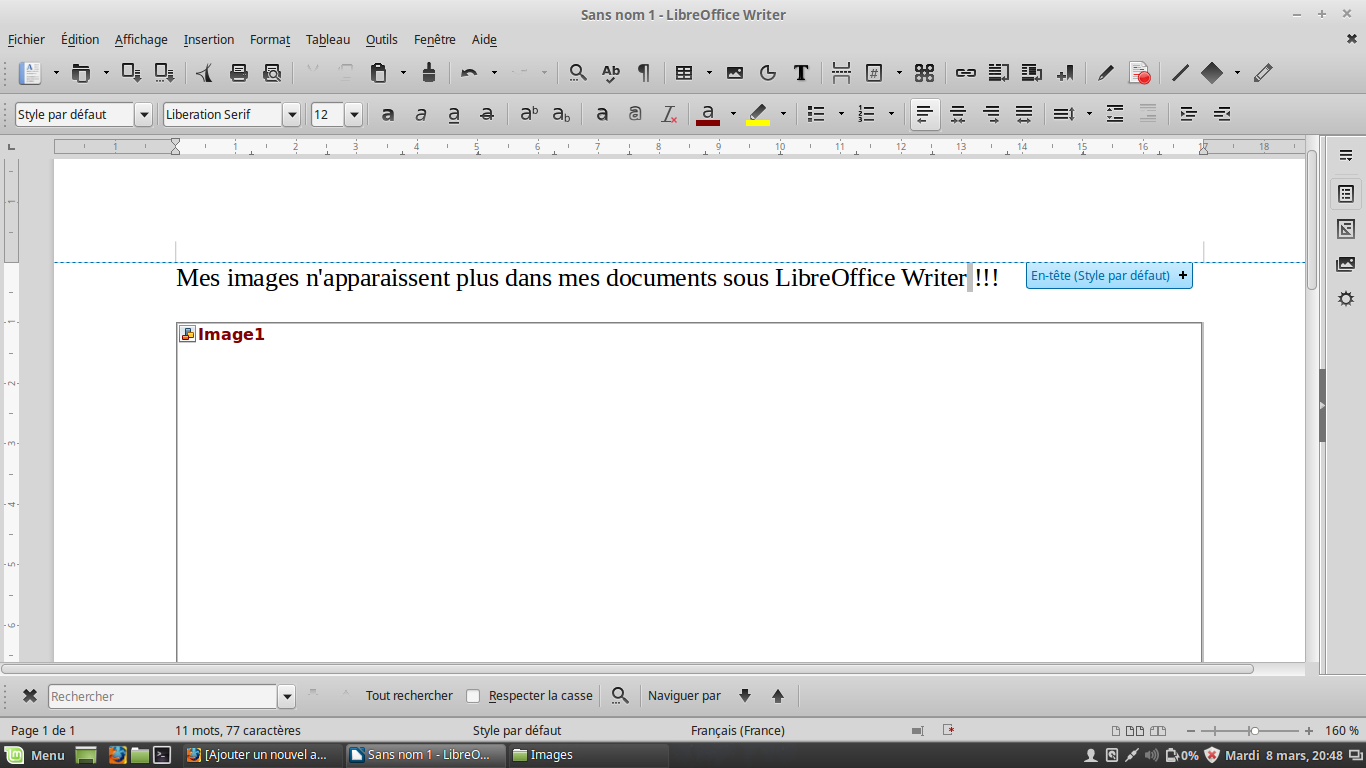Insert hyperlink chain icon
Viewport: 1366px width, 768px height.
[x=965, y=72]
